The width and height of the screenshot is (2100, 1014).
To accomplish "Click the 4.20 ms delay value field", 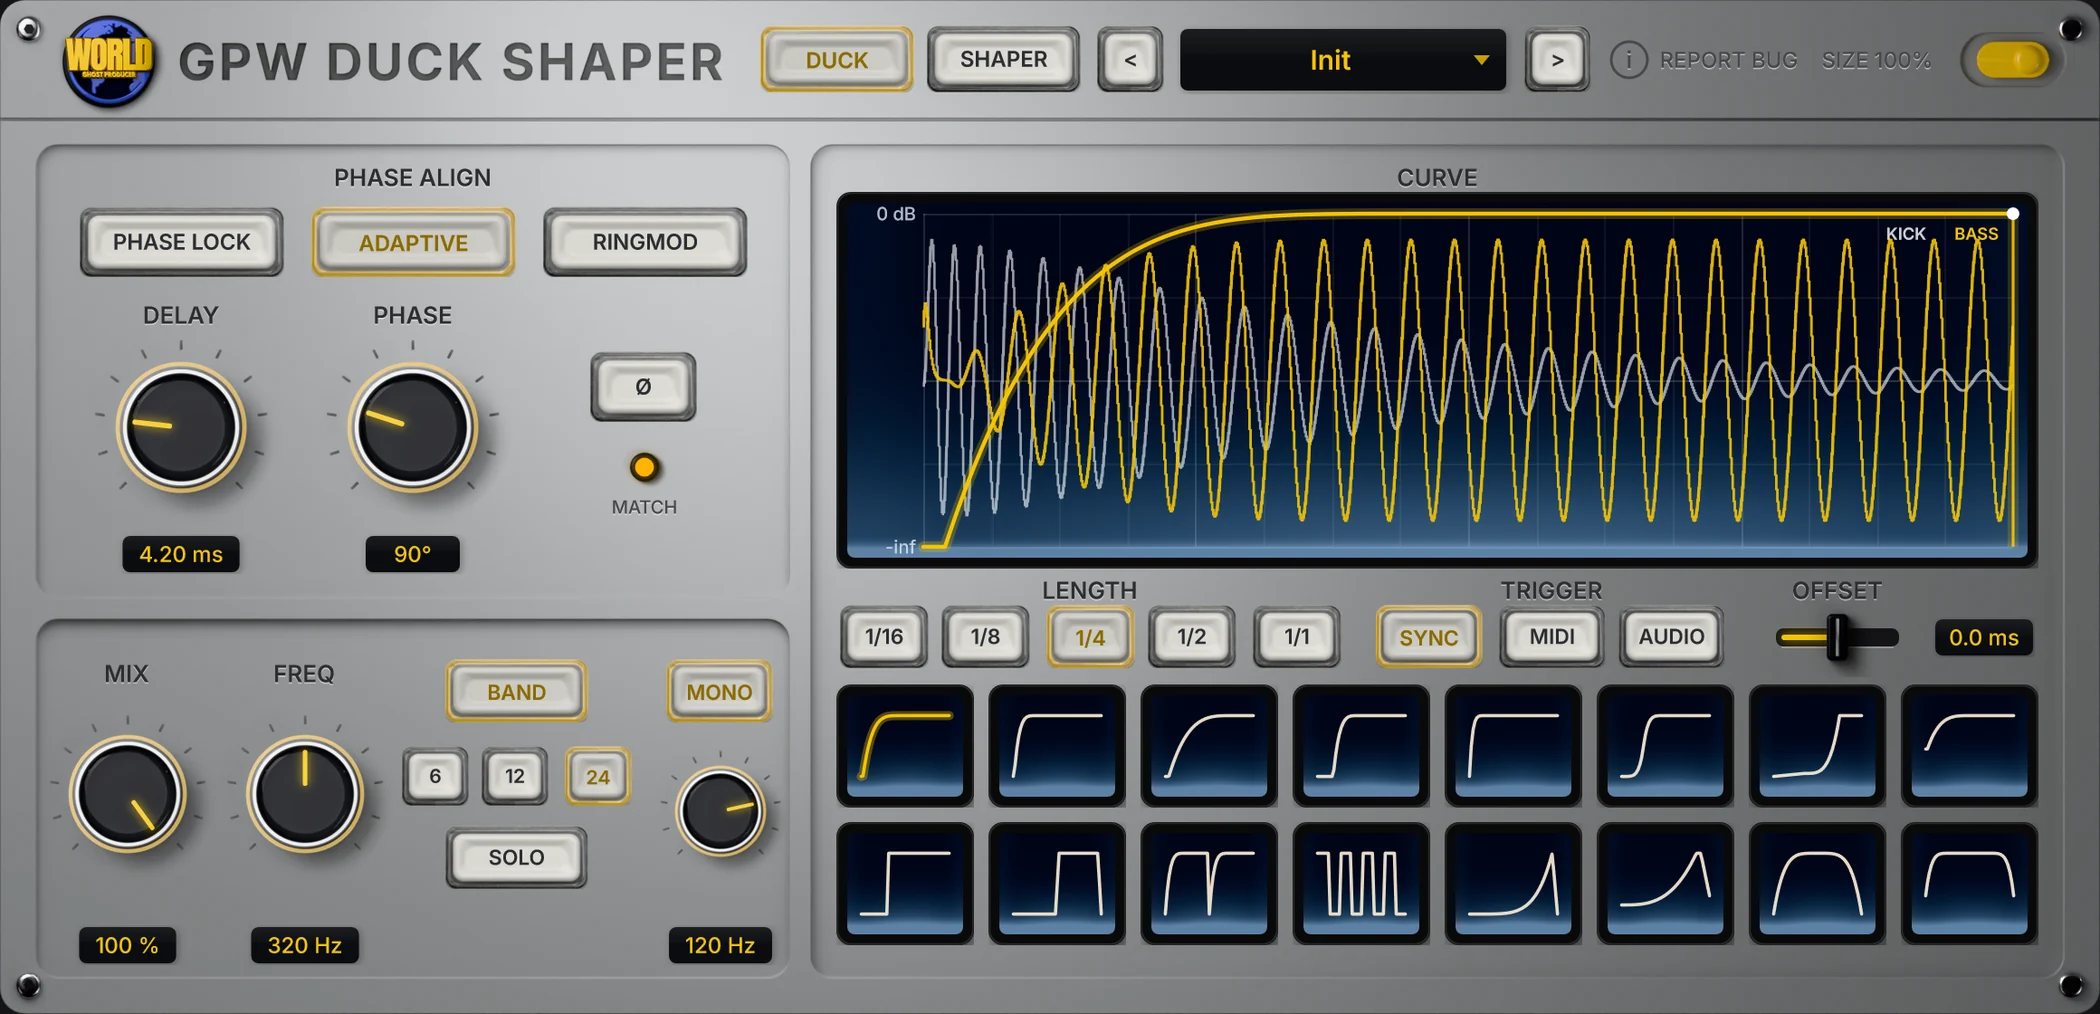I will (181, 554).
